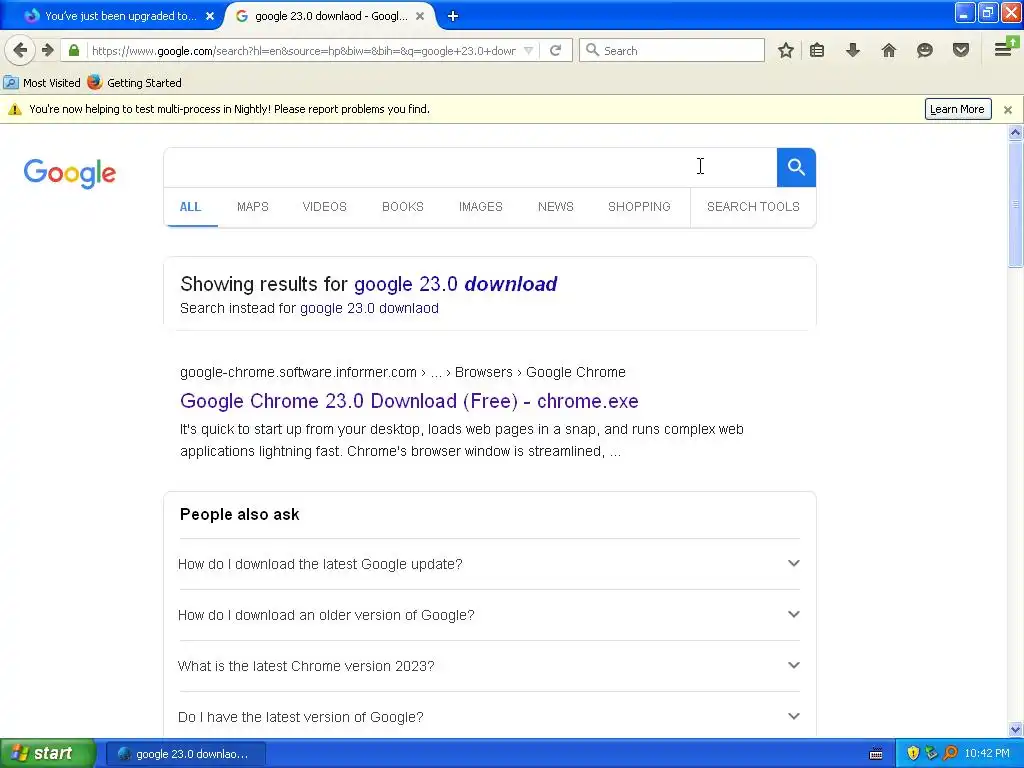Reload the page with the refresh icon

pos(555,50)
